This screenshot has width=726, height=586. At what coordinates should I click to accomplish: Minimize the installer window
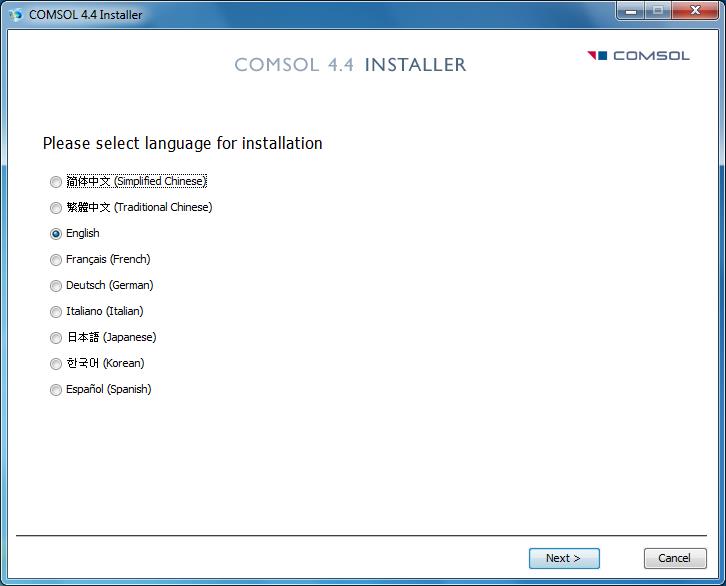click(x=629, y=12)
